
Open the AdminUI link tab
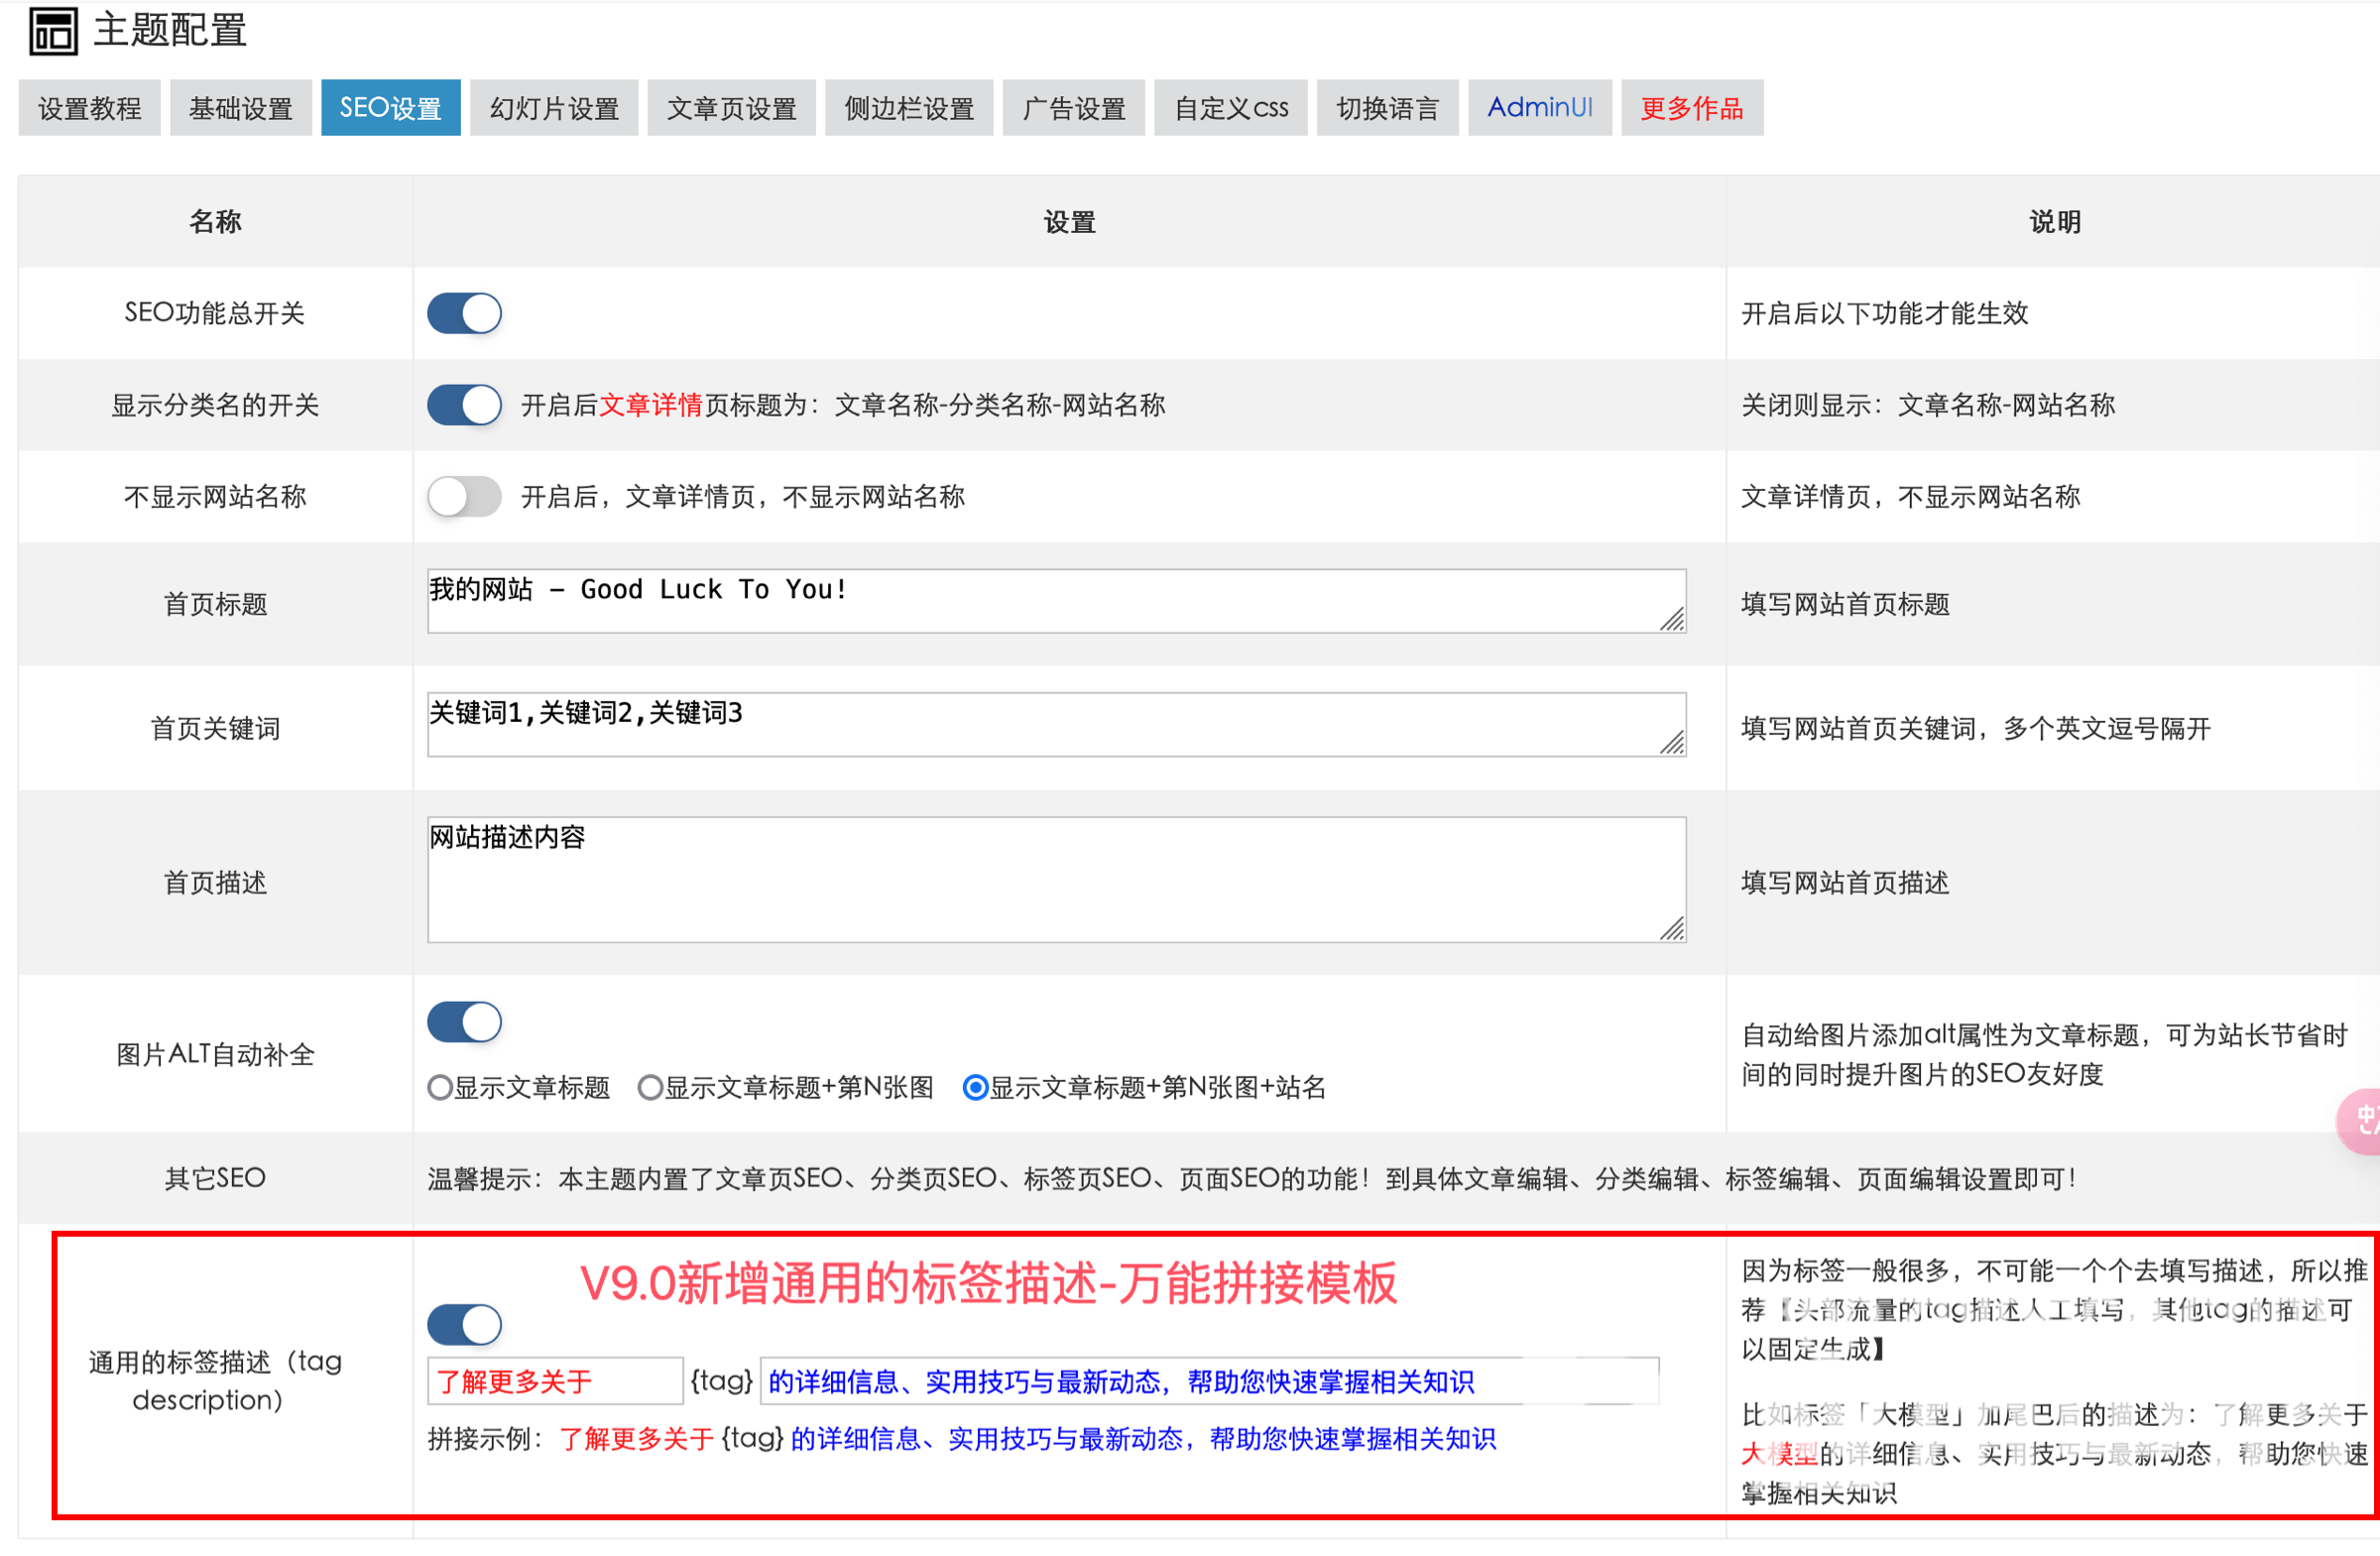1539,108
